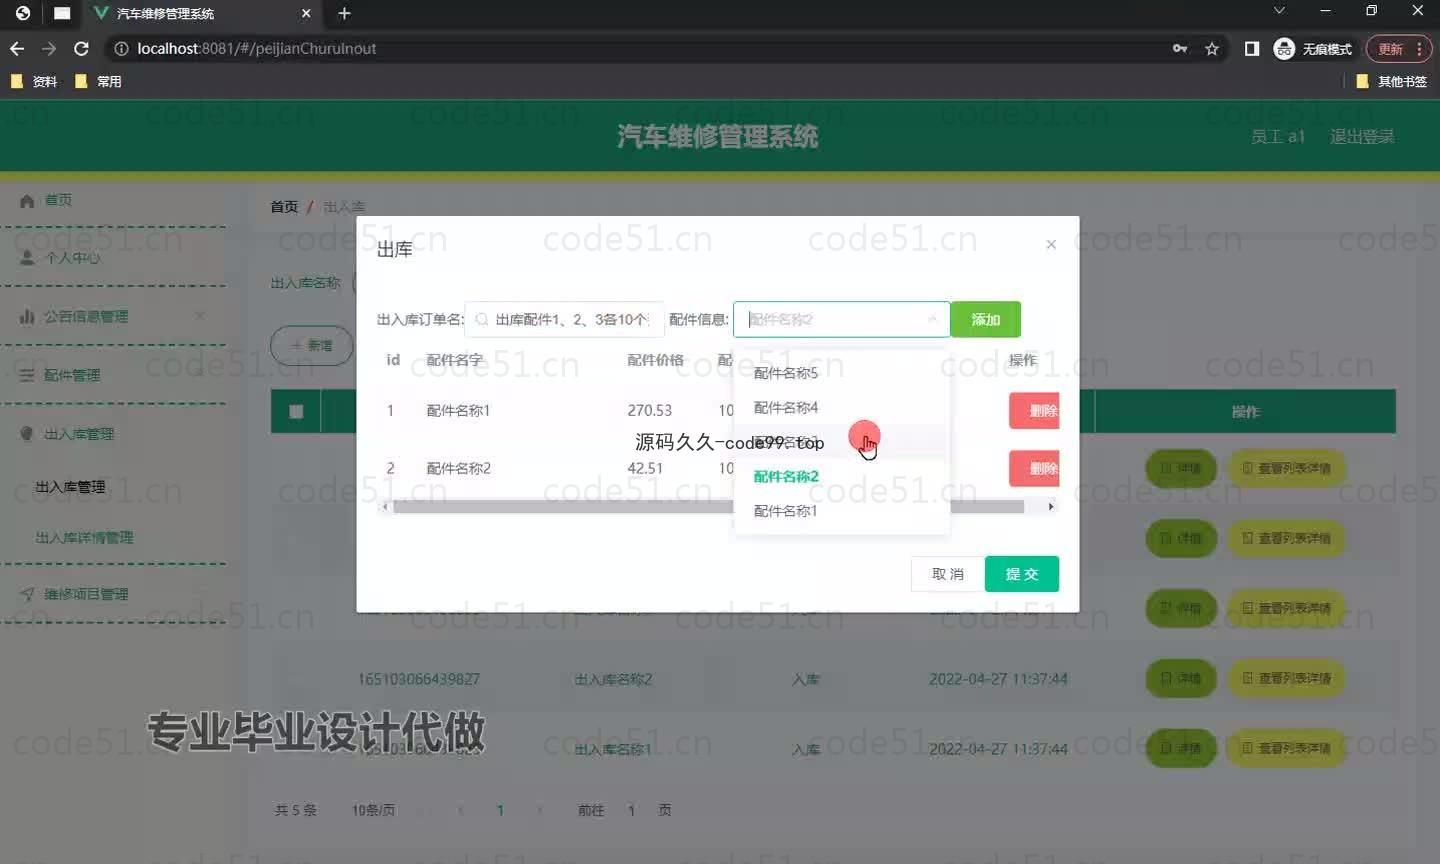Reload the current browser page
1440x864 pixels.
coord(81,48)
